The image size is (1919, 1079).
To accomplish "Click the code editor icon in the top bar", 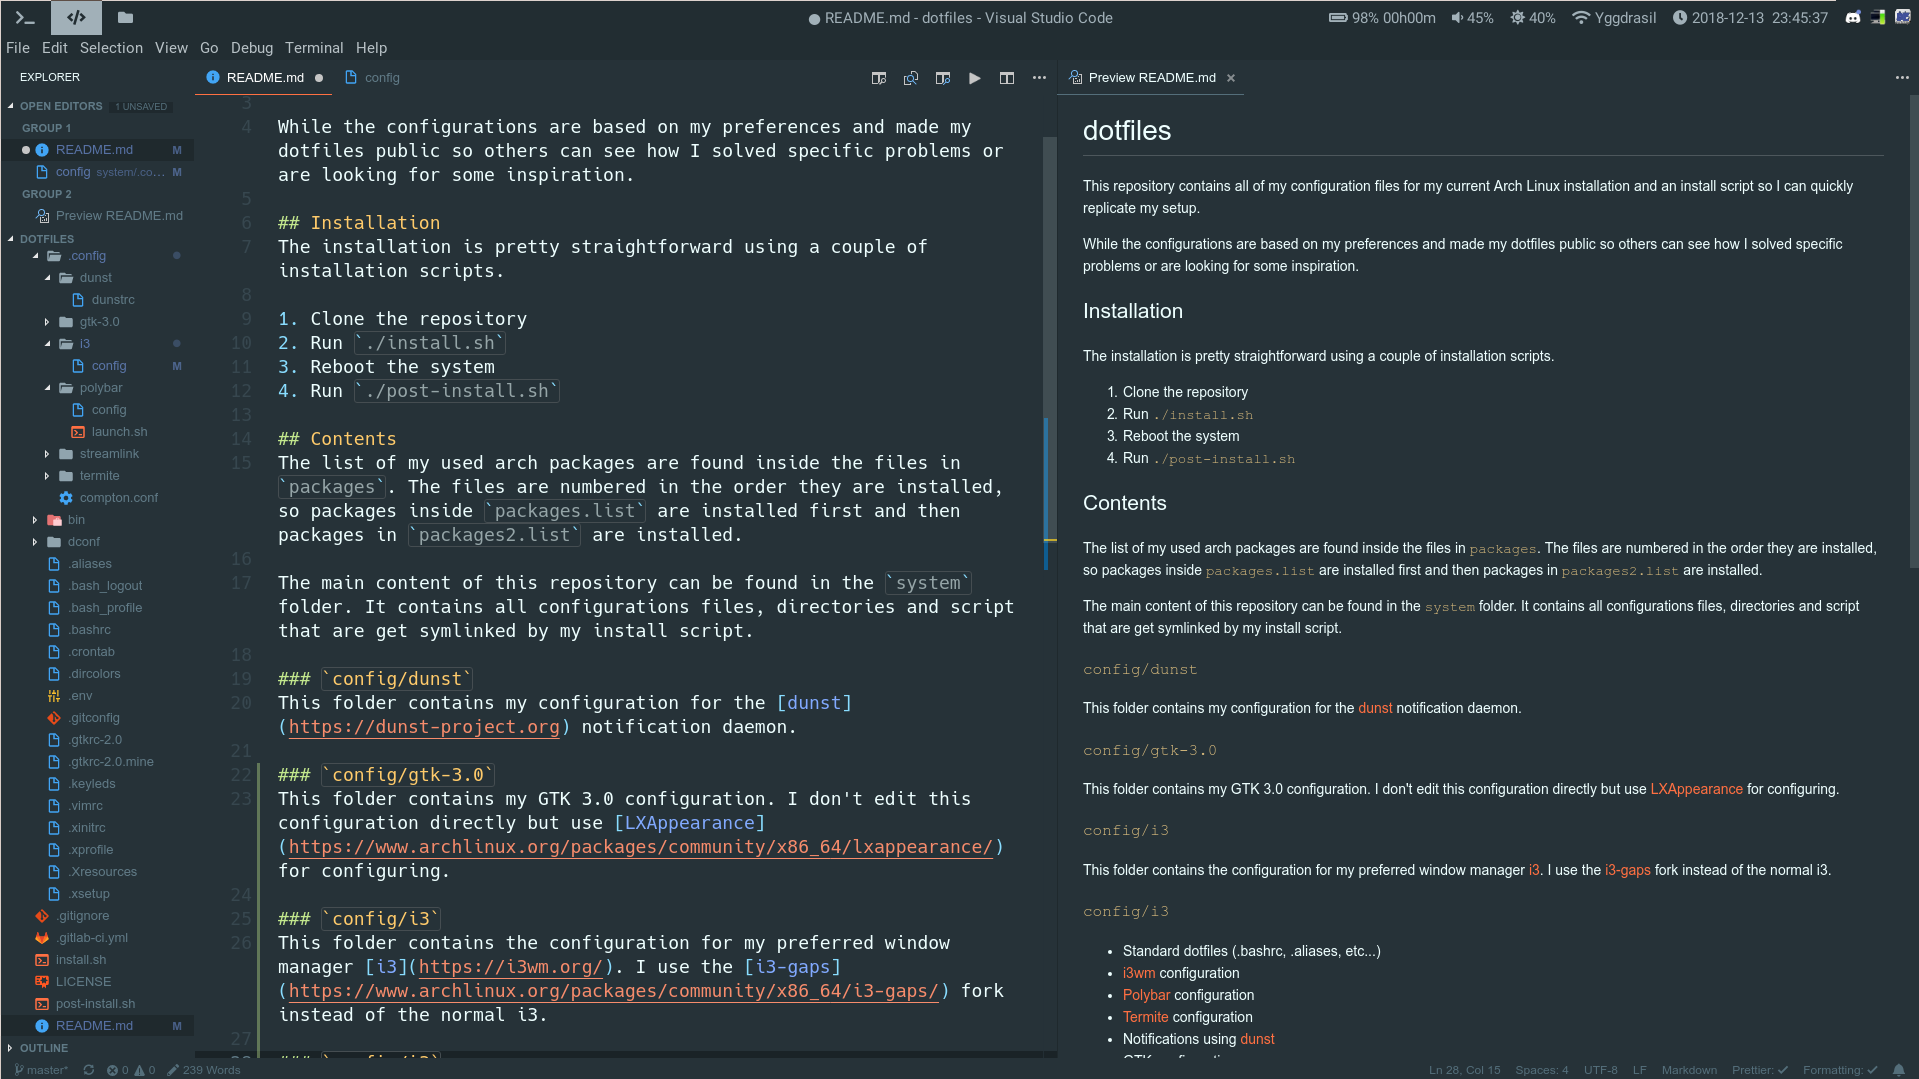I will (76, 17).
